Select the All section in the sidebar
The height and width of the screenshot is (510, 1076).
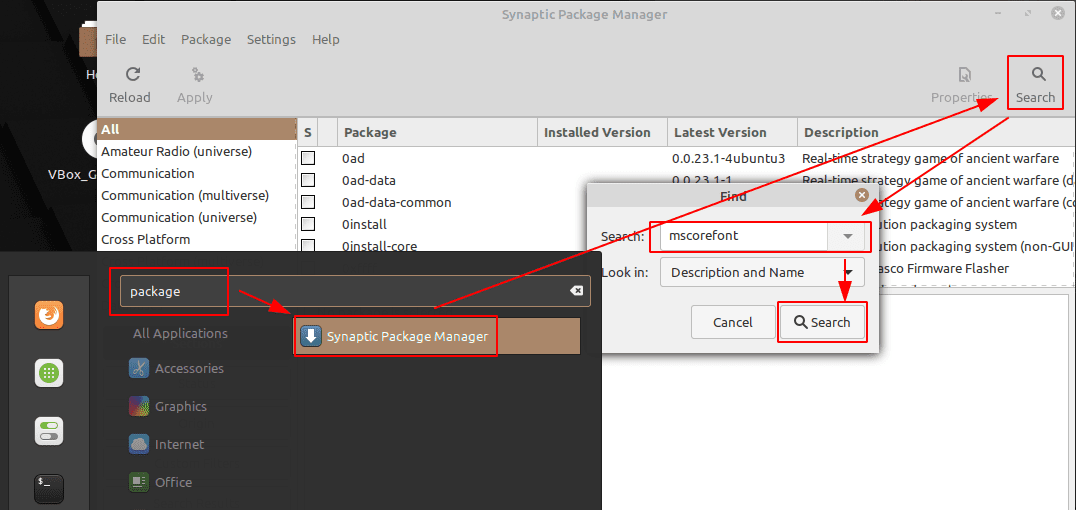[196, 130]
